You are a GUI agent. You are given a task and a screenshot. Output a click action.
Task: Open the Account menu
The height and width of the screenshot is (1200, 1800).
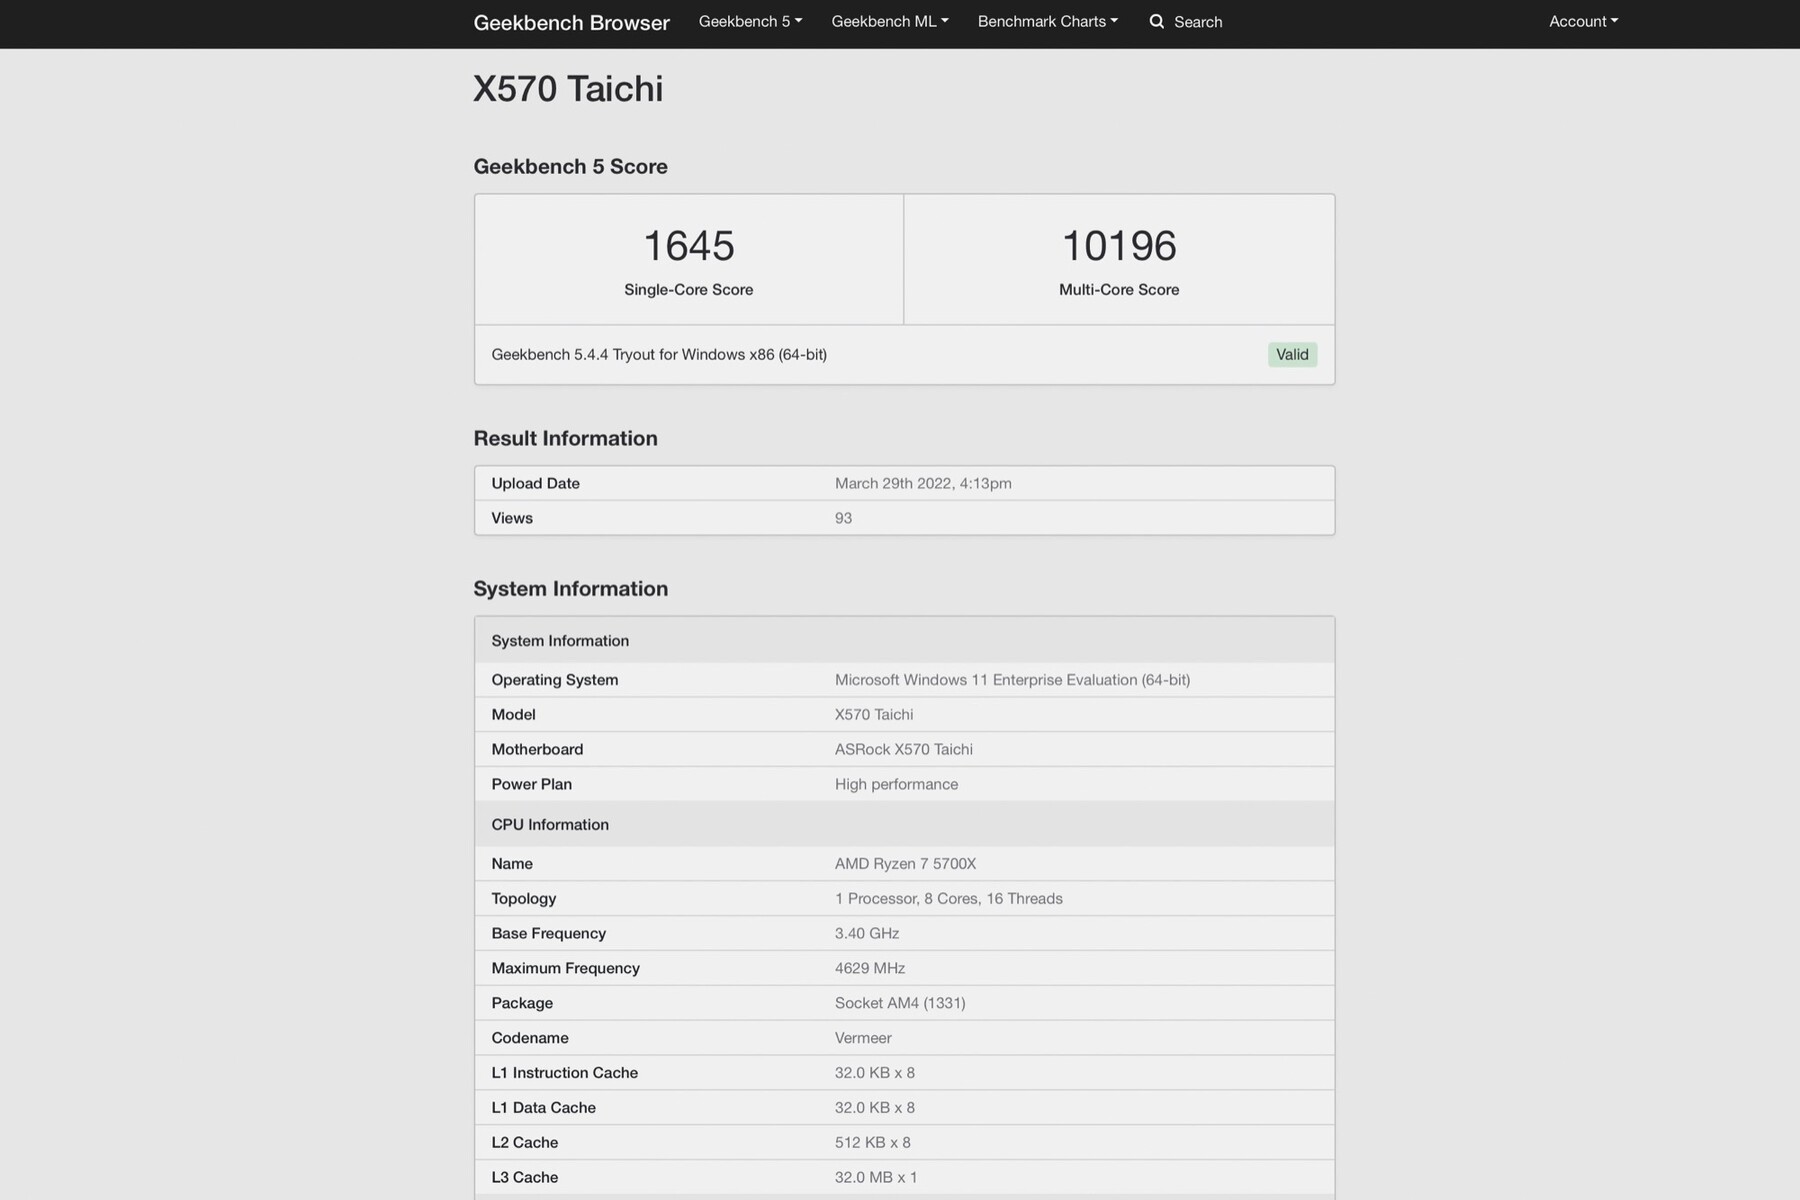pos(1583,22)
